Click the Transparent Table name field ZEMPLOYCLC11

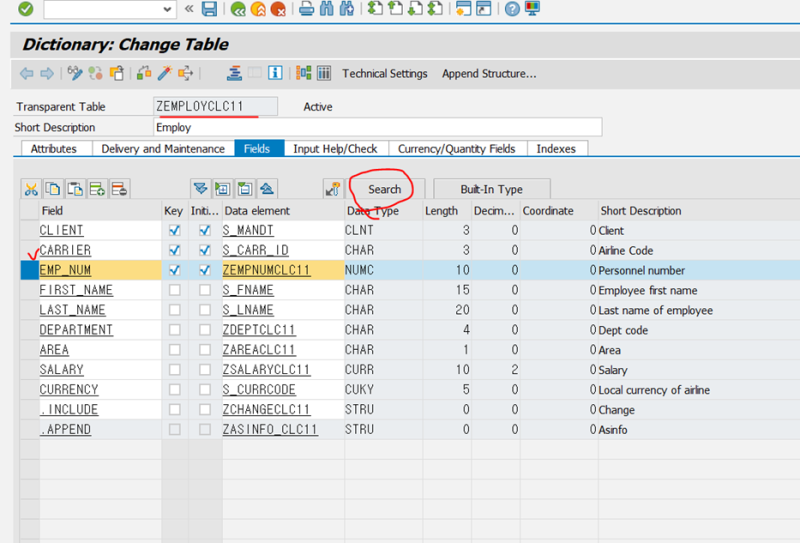point(215,106)
